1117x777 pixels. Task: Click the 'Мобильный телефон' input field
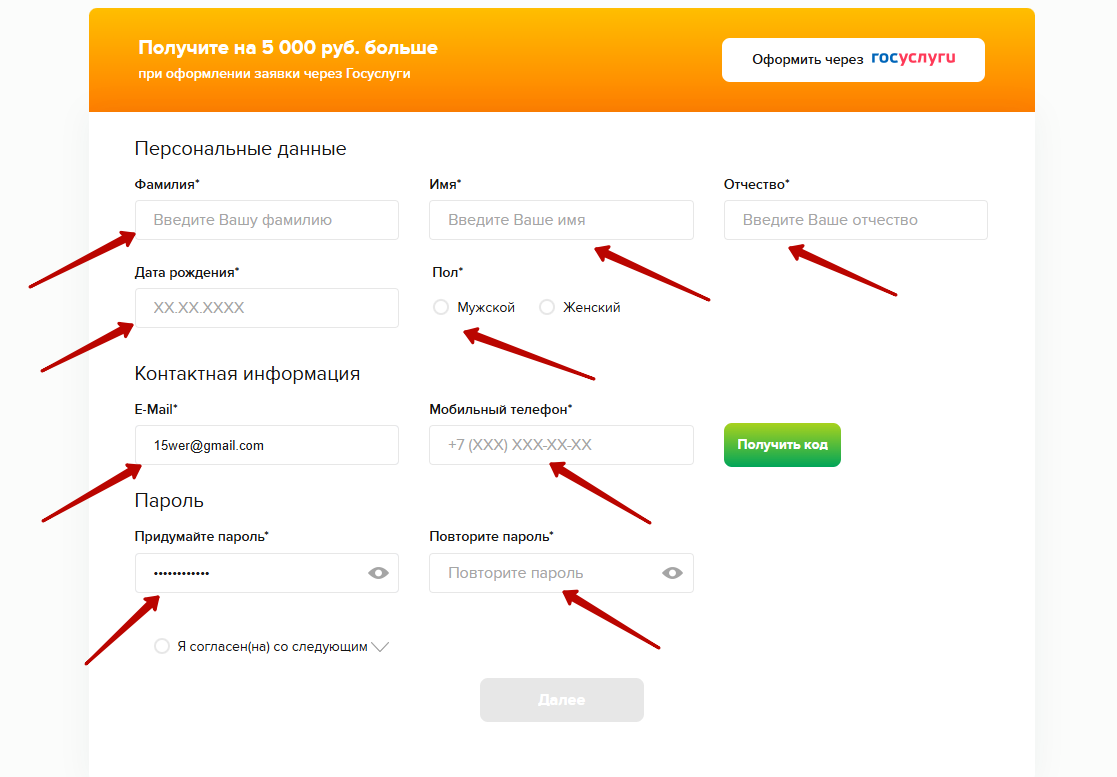[561, 445]
